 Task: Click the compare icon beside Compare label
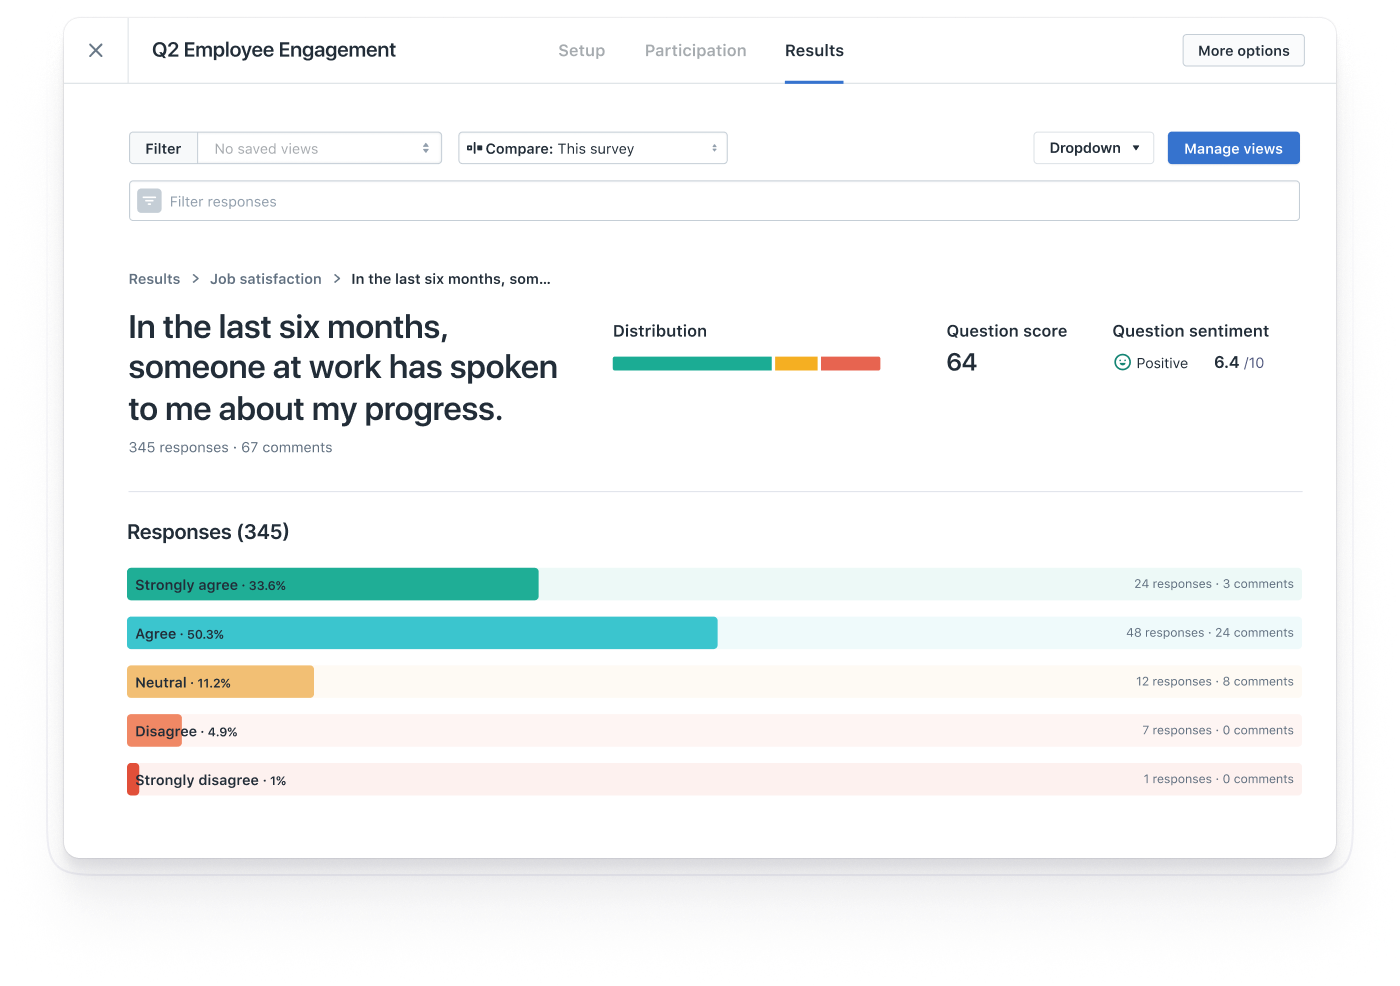[474, 148]
